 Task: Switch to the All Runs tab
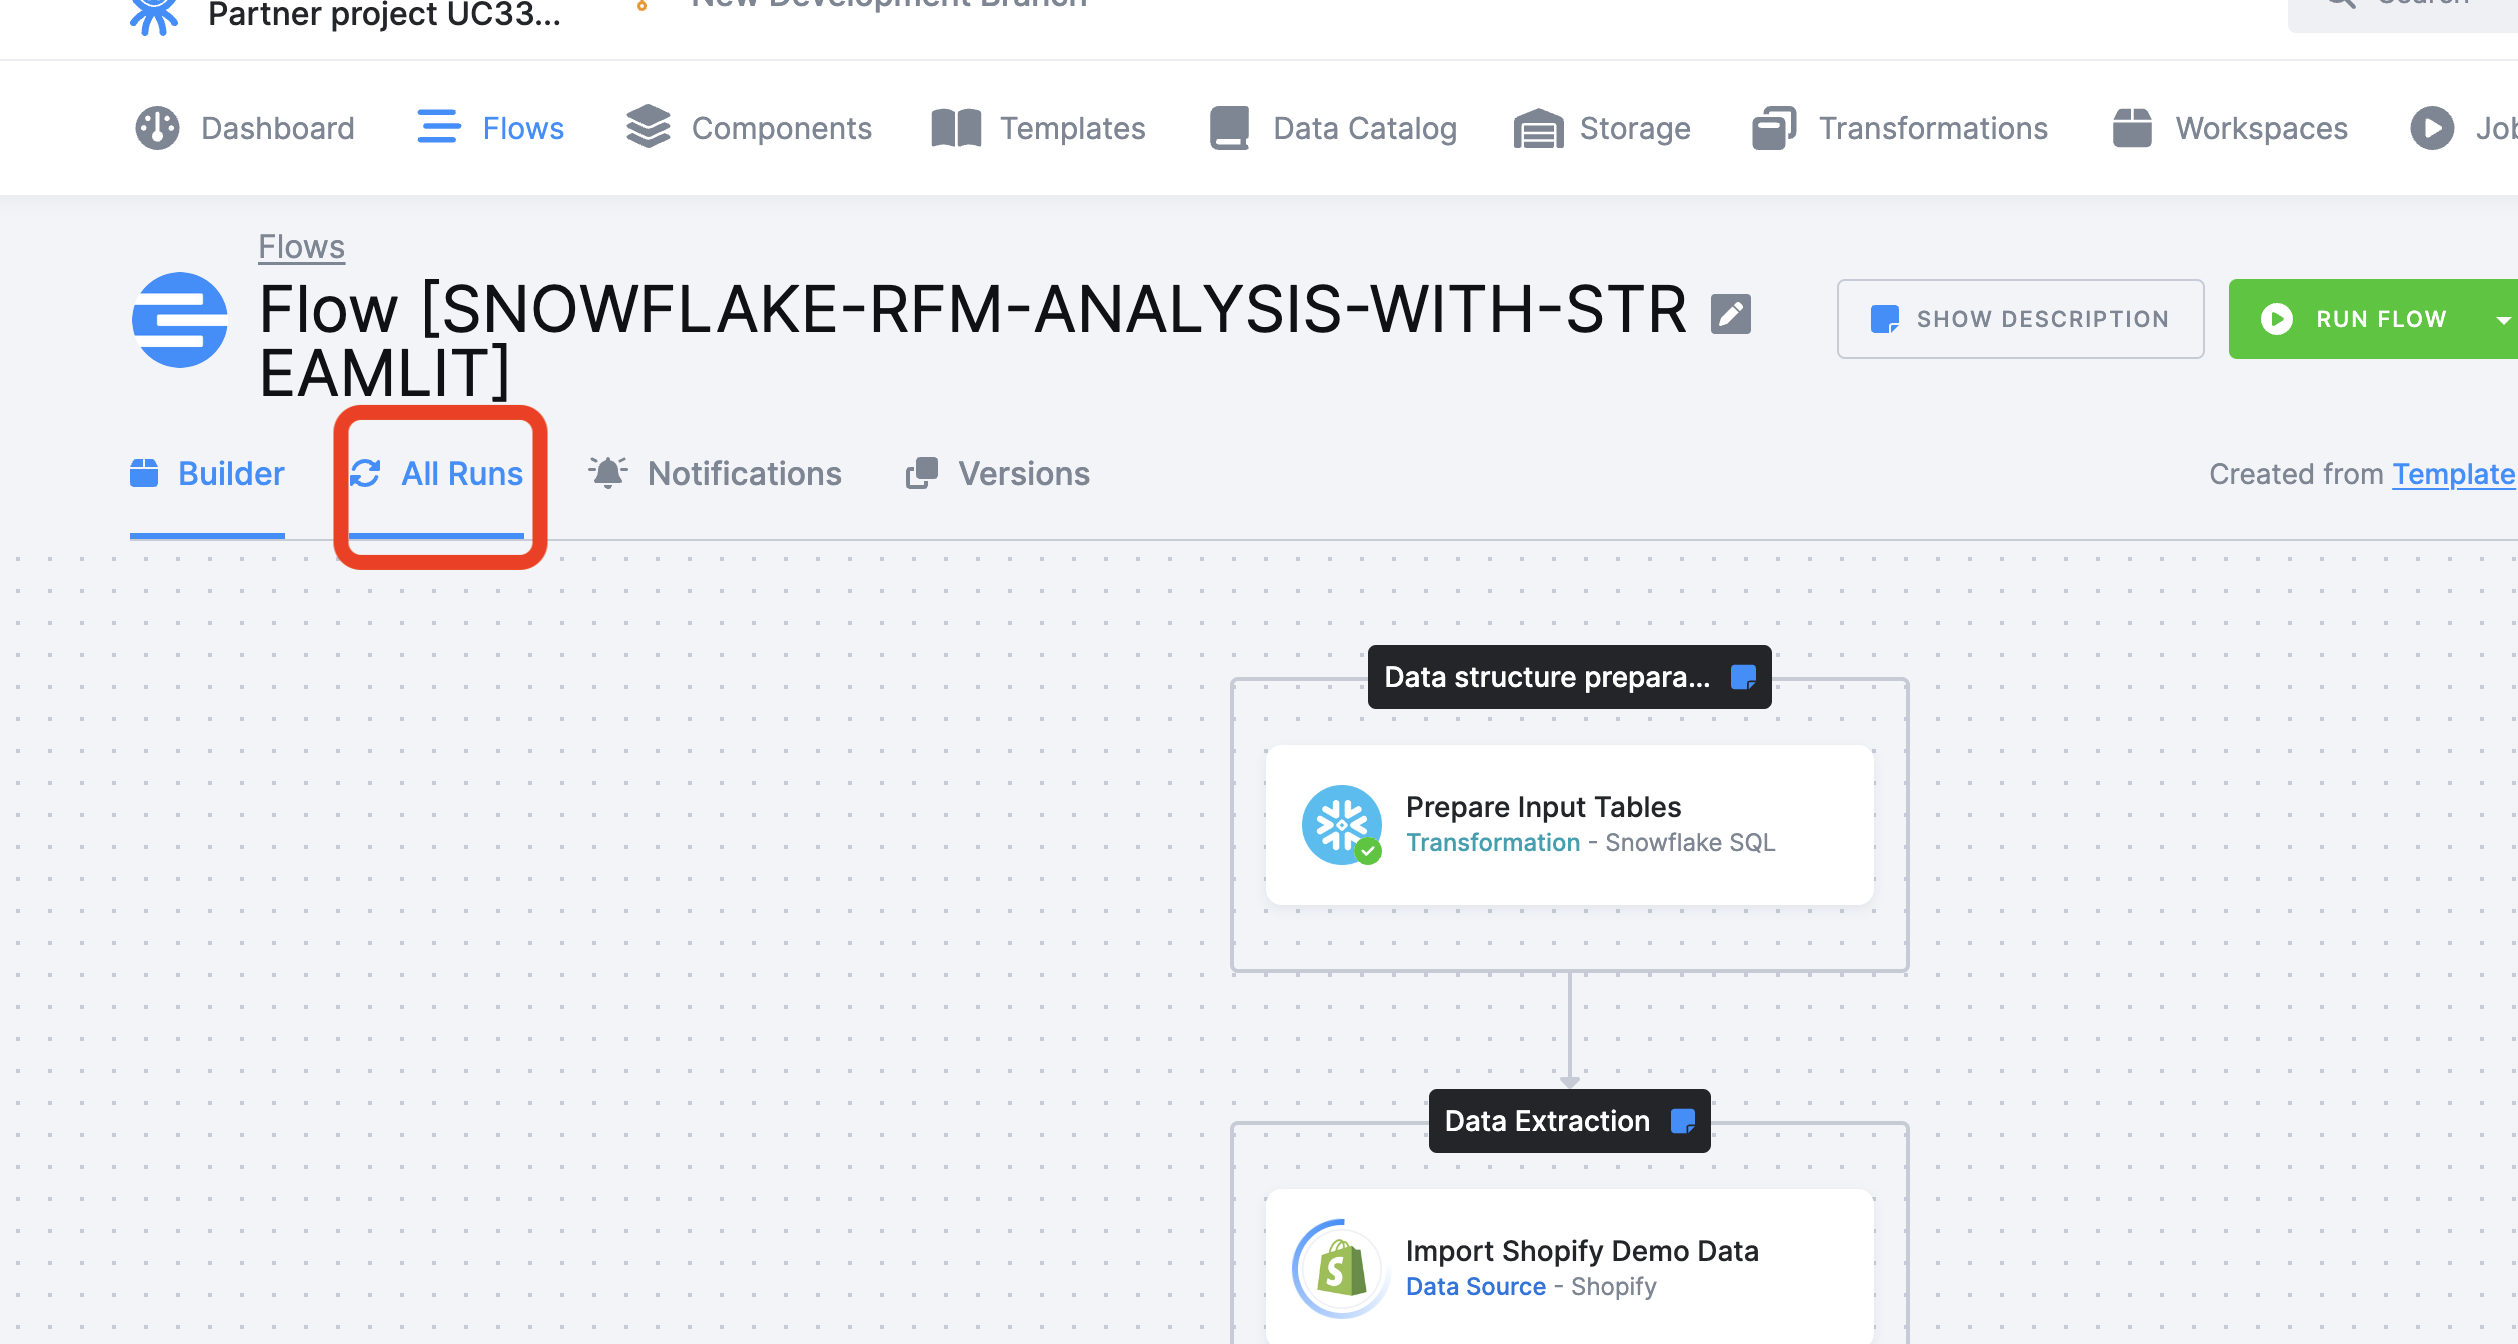(436, 474)
